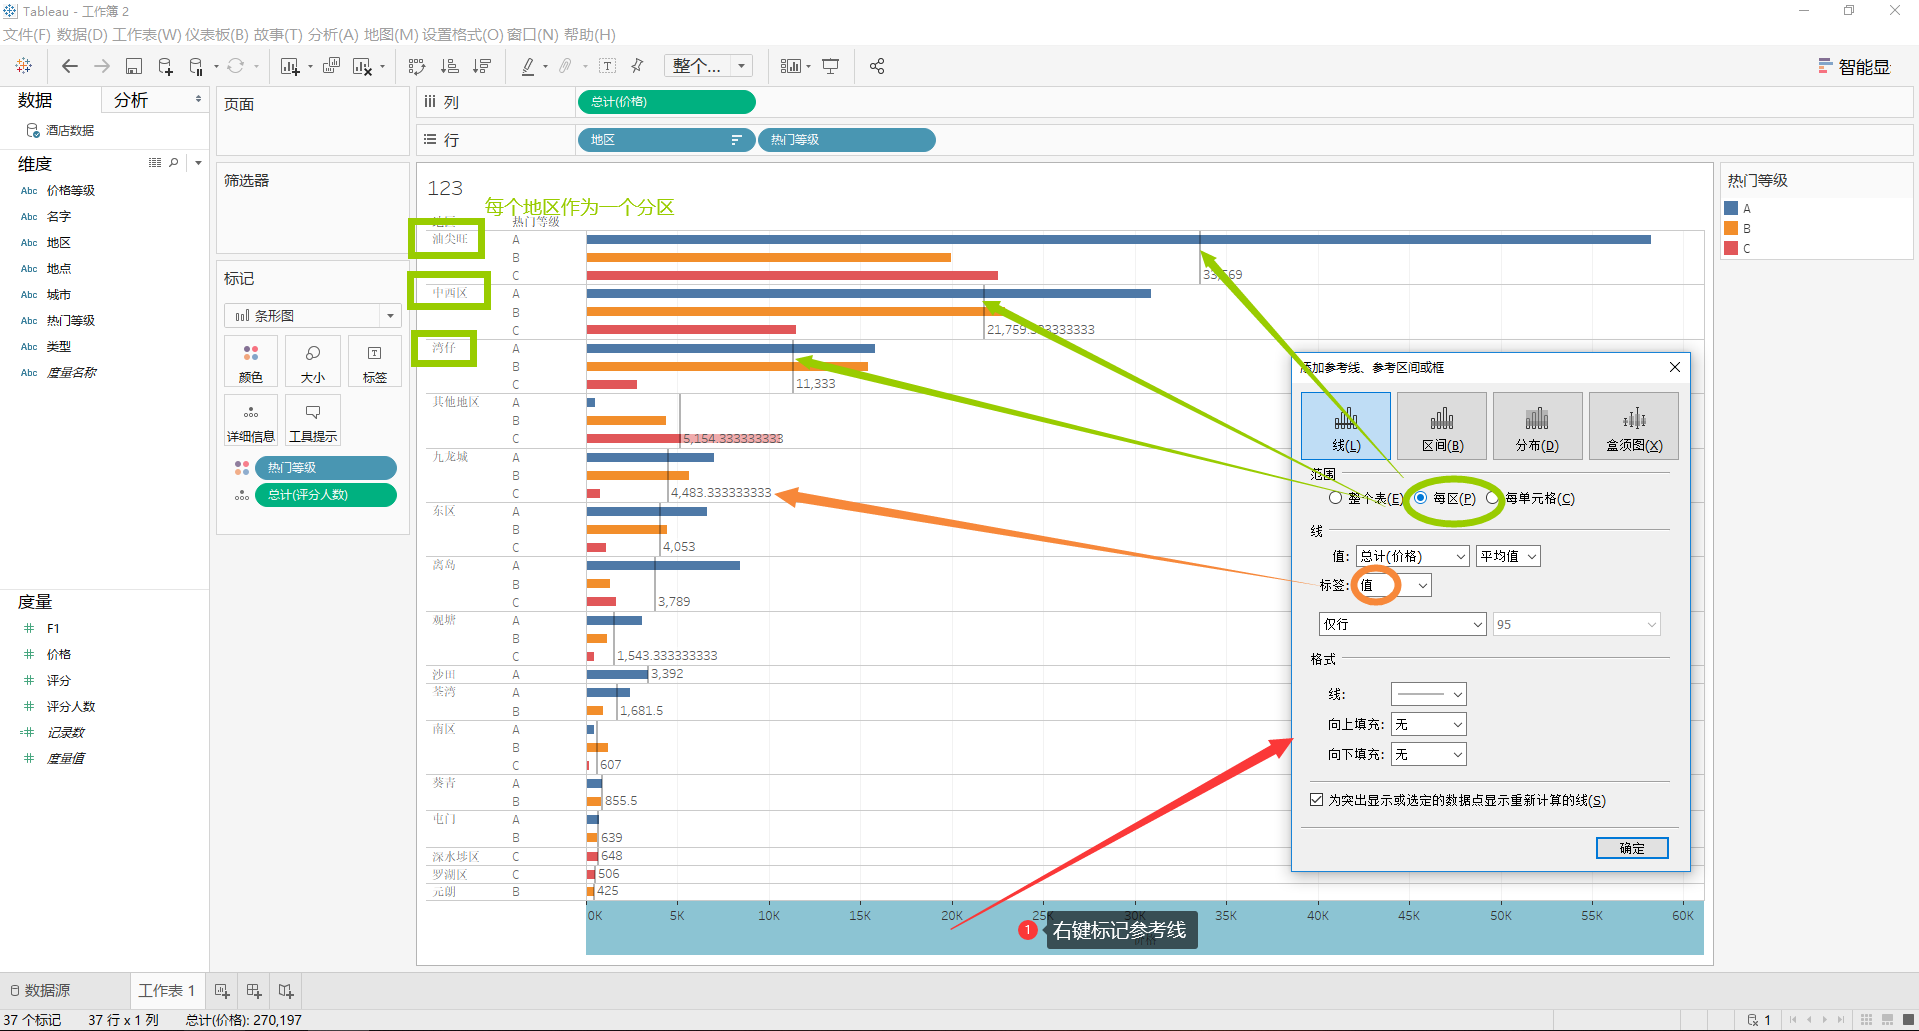Click the 热门等级 pill on Rows
The width and height of the screenshot is (1919, 1031).
847,140
